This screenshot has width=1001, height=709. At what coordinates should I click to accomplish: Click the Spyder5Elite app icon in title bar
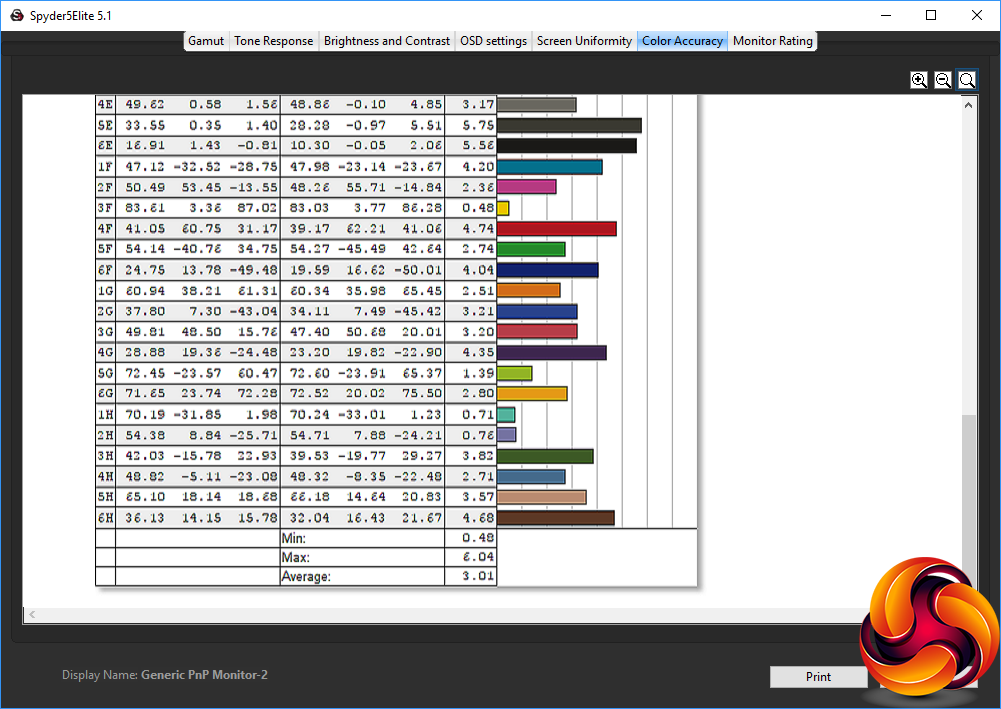pos(16,15)
